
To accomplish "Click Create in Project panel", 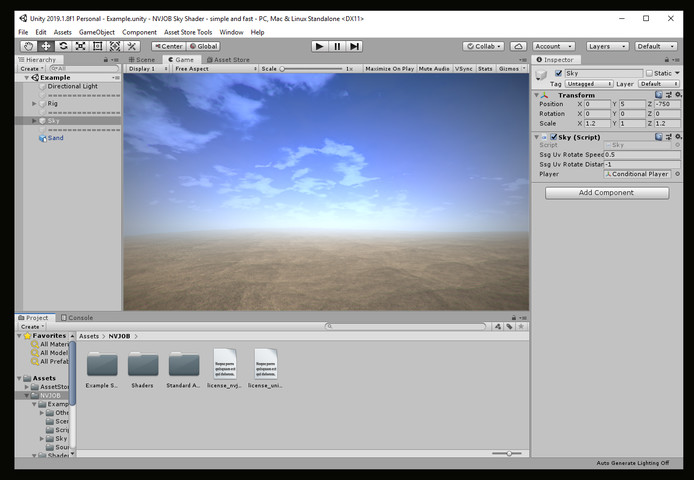I will point(32,326).
